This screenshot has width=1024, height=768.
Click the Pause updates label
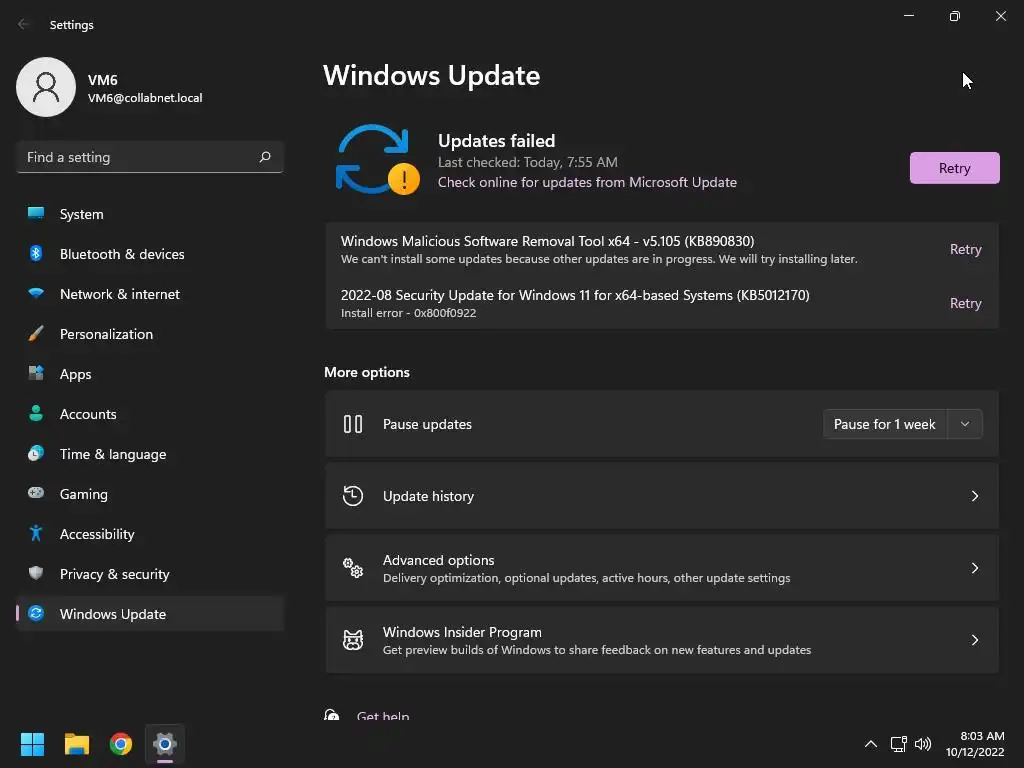click(x=427, y=424)
